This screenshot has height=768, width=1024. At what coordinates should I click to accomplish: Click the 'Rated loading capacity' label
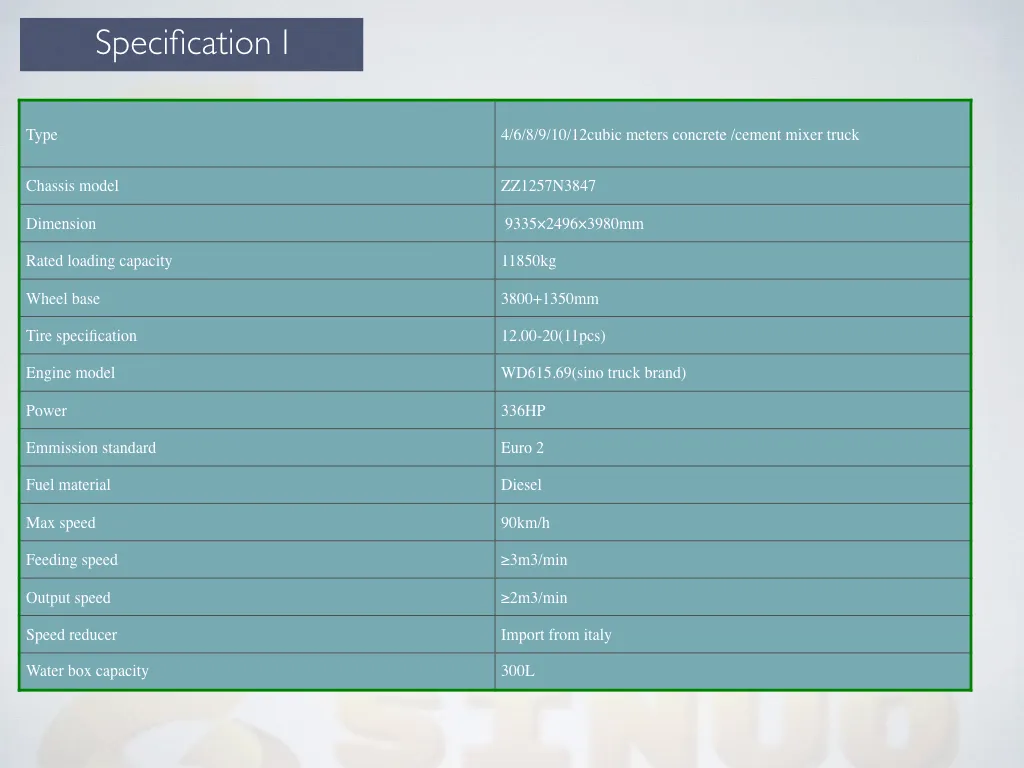(x=99, y=261)
